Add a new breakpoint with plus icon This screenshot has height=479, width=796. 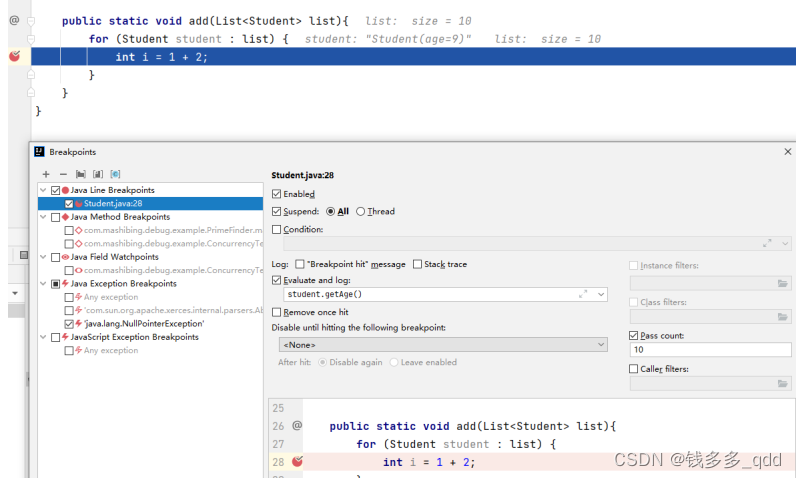click(46, 174)
